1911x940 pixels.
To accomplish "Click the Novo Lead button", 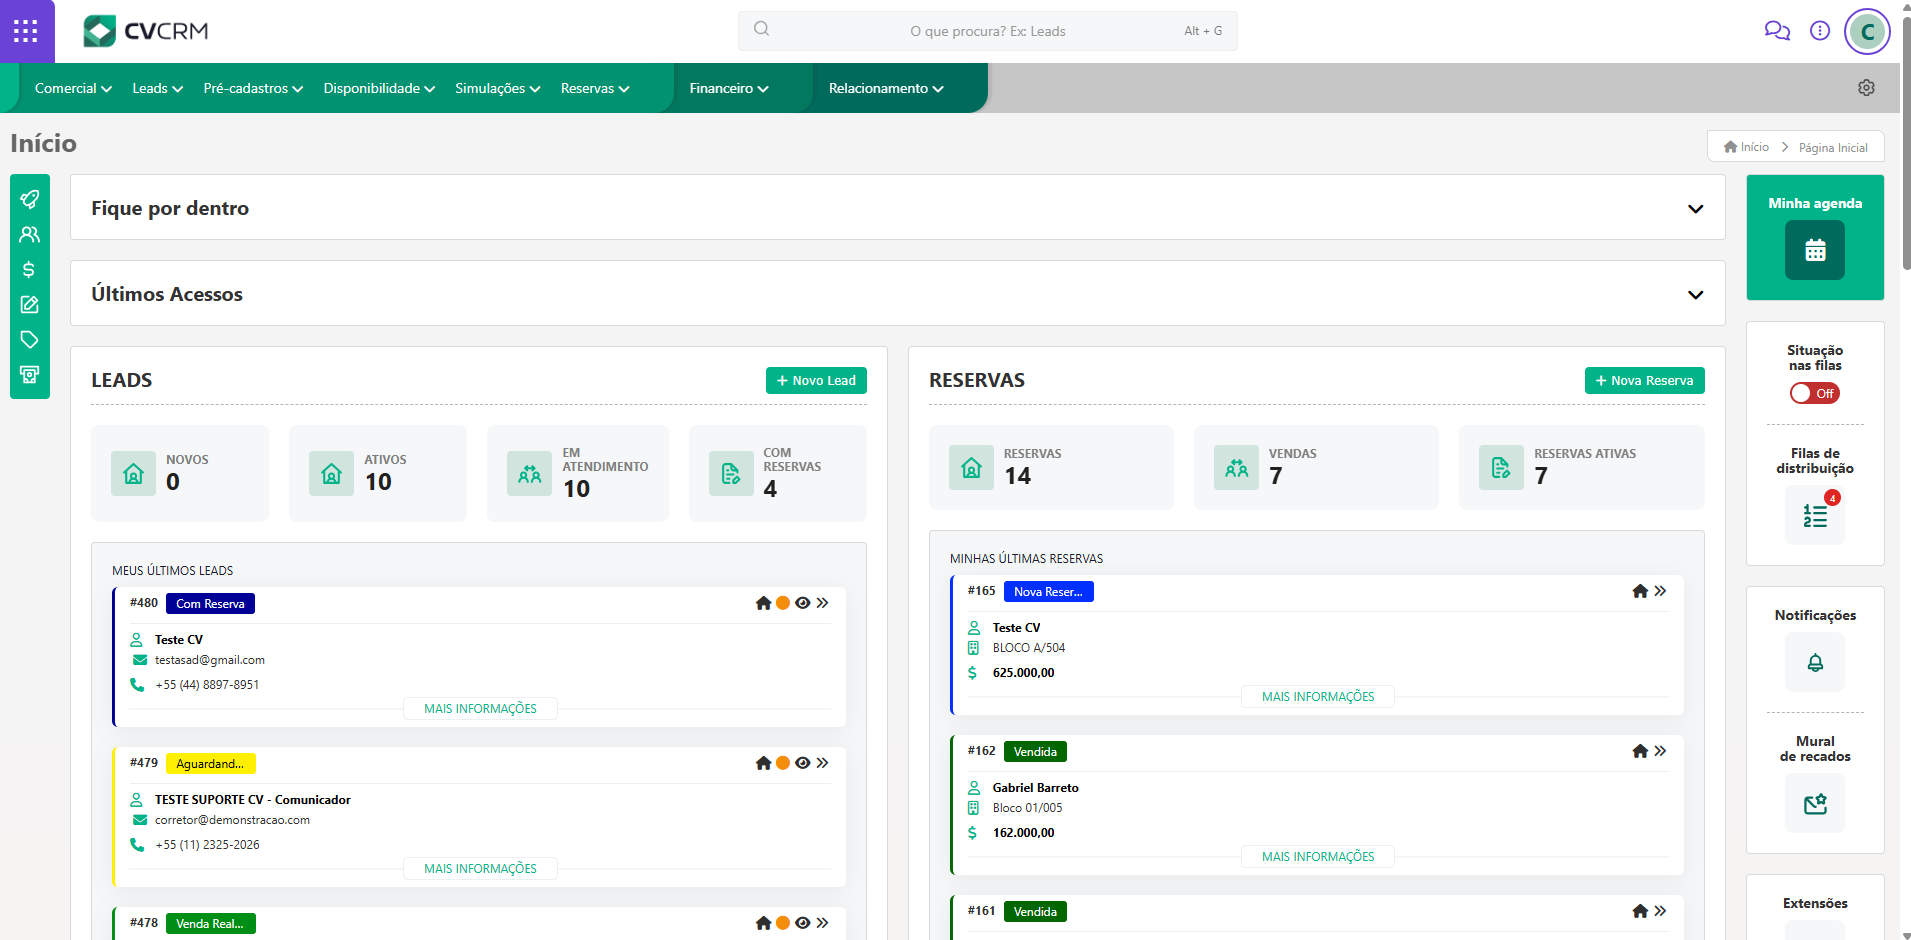I will pyautogui.click(x=816, y=380).
